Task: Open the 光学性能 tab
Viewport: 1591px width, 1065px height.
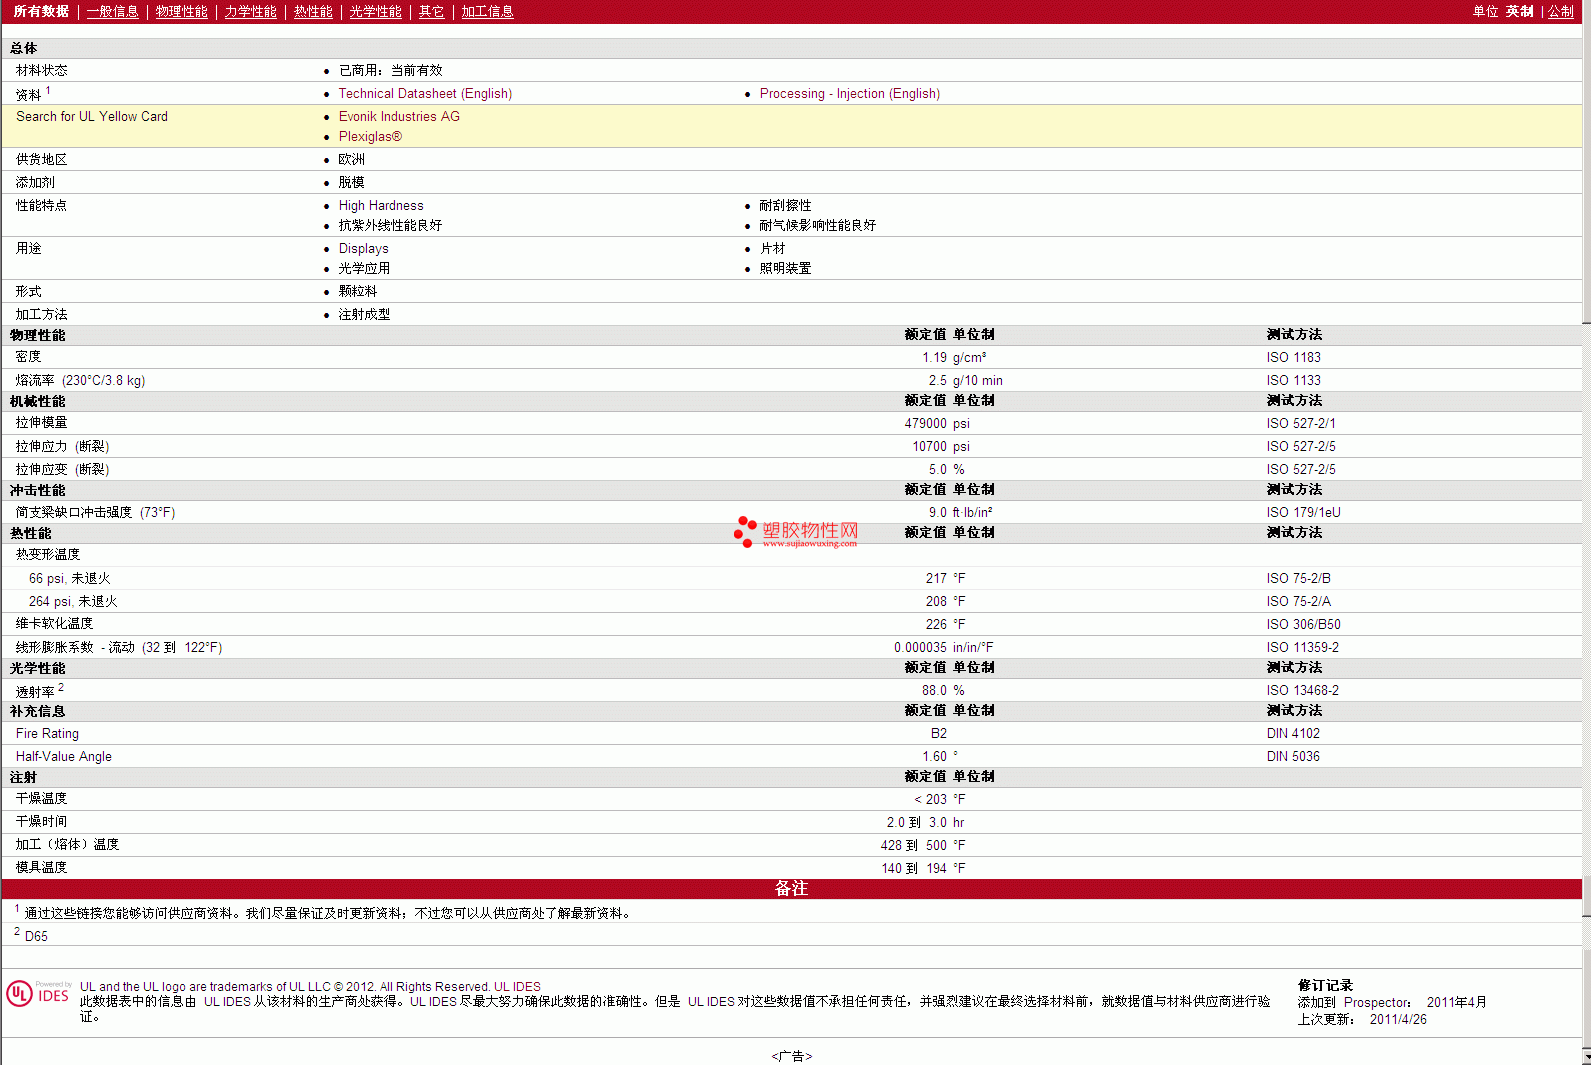Action: click(375, 11)
